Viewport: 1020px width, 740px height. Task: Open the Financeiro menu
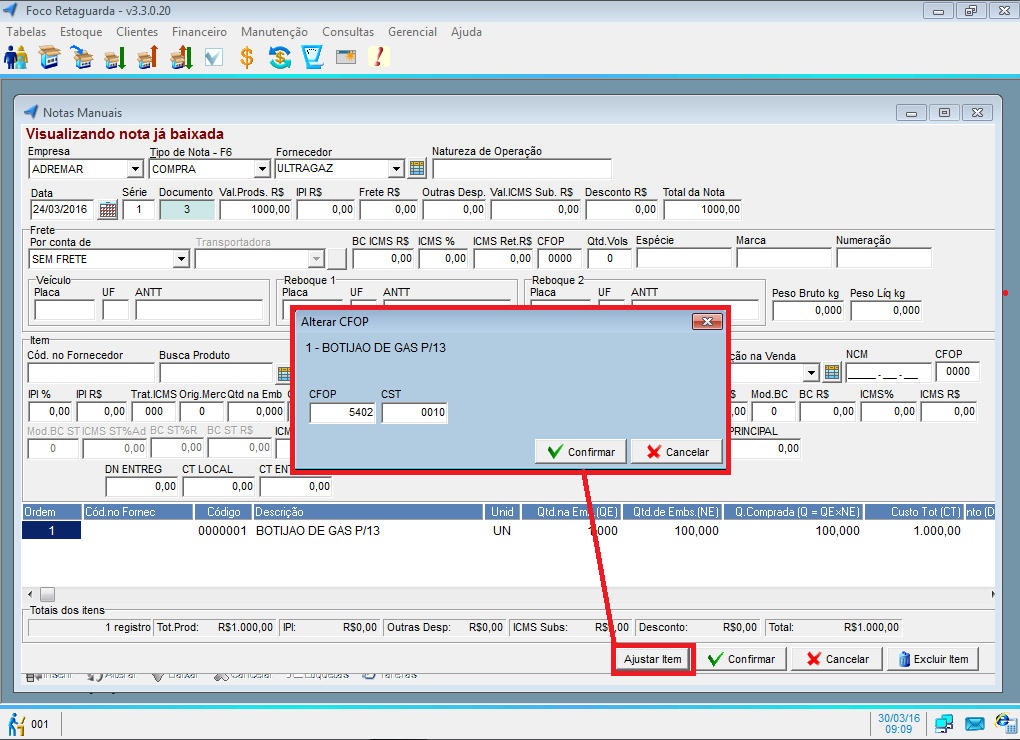(199, 32)
